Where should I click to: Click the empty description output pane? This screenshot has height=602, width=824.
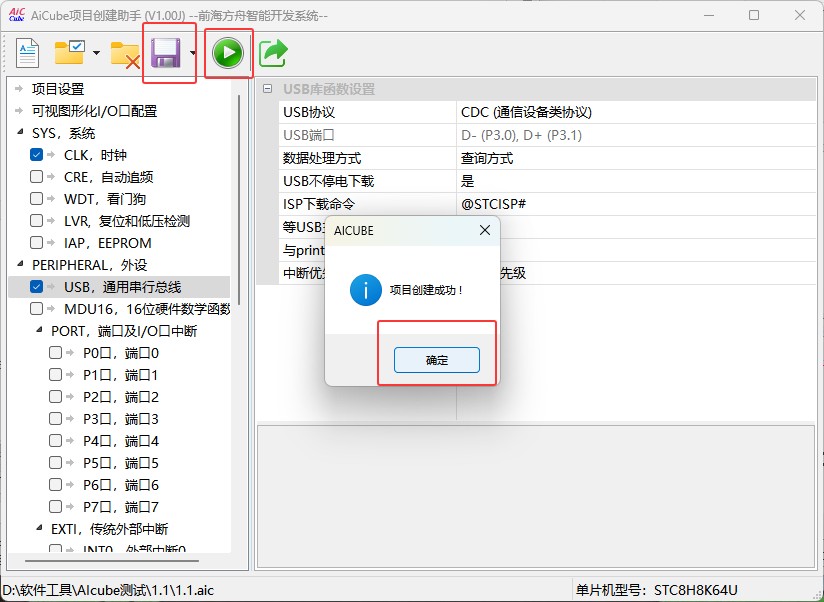[x=535, y=496]
